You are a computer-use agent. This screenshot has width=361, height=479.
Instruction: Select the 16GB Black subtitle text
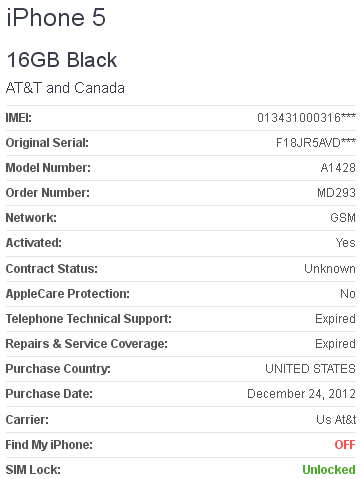point(62,60)
